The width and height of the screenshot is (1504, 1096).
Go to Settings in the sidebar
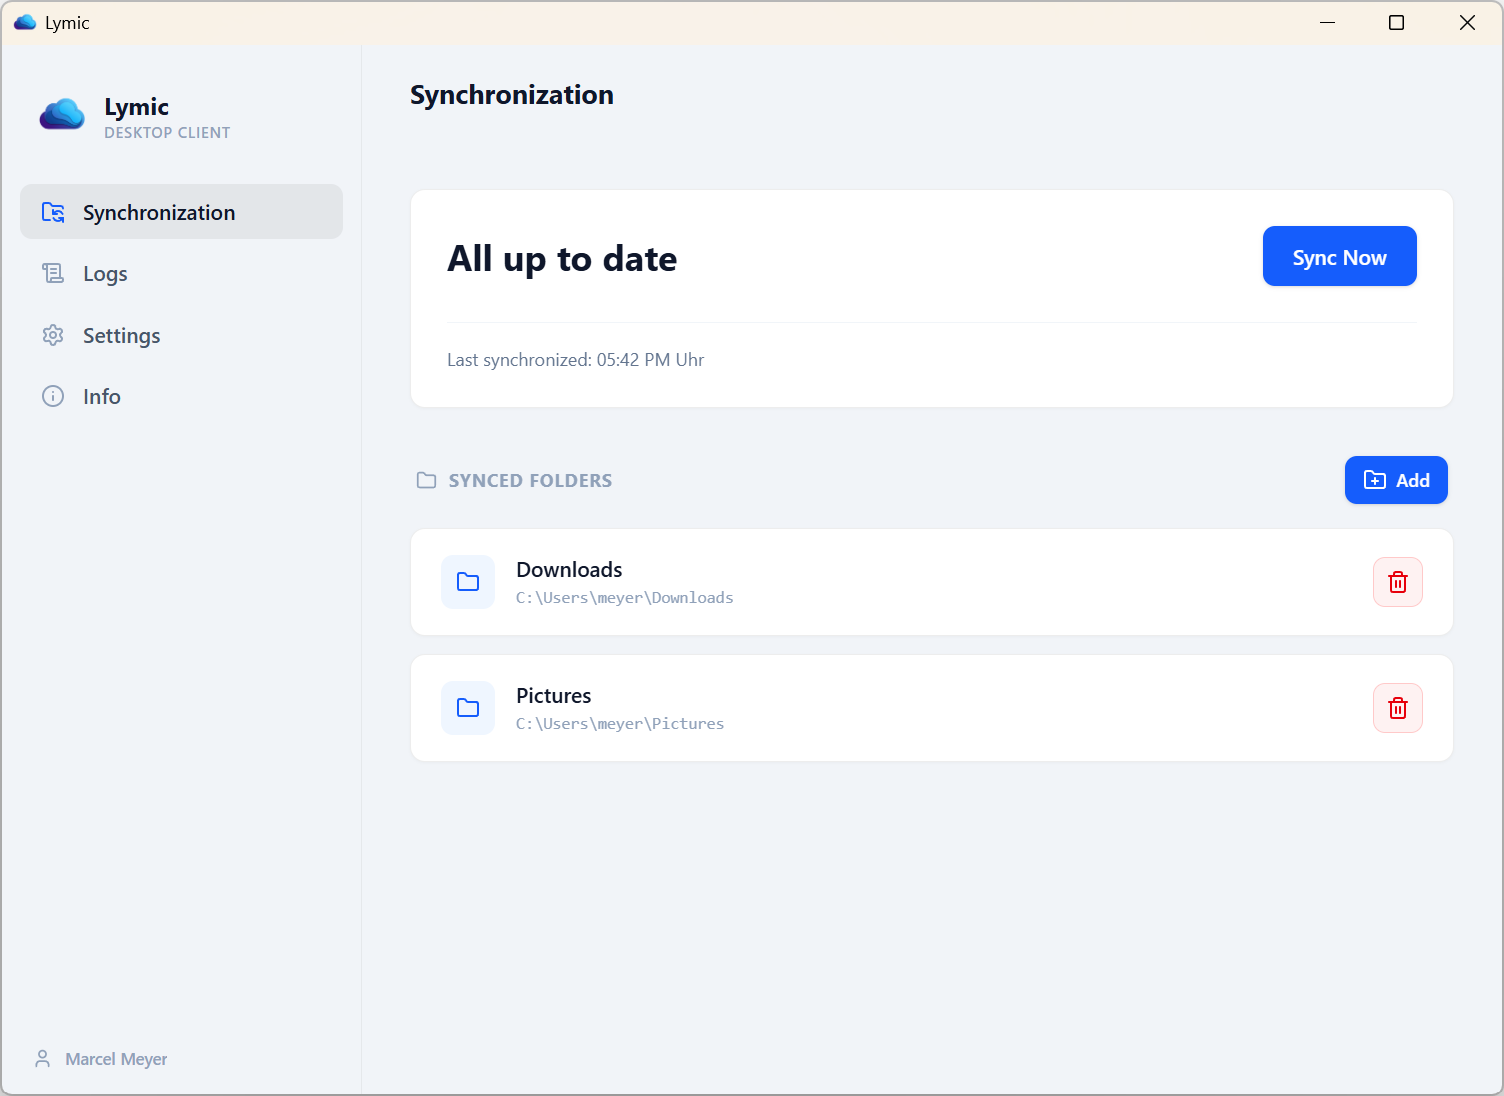point(181,335)
